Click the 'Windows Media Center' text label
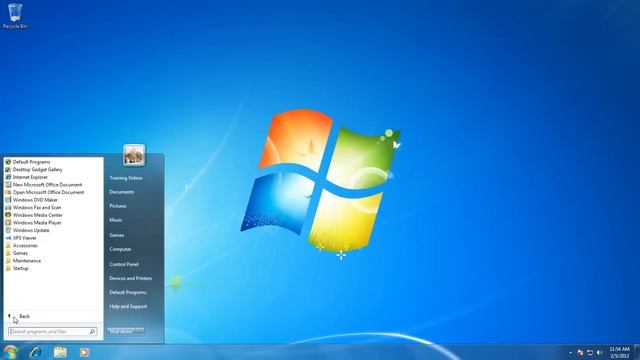The width and height of the screenshot is (640, 360). pos(38,215)
